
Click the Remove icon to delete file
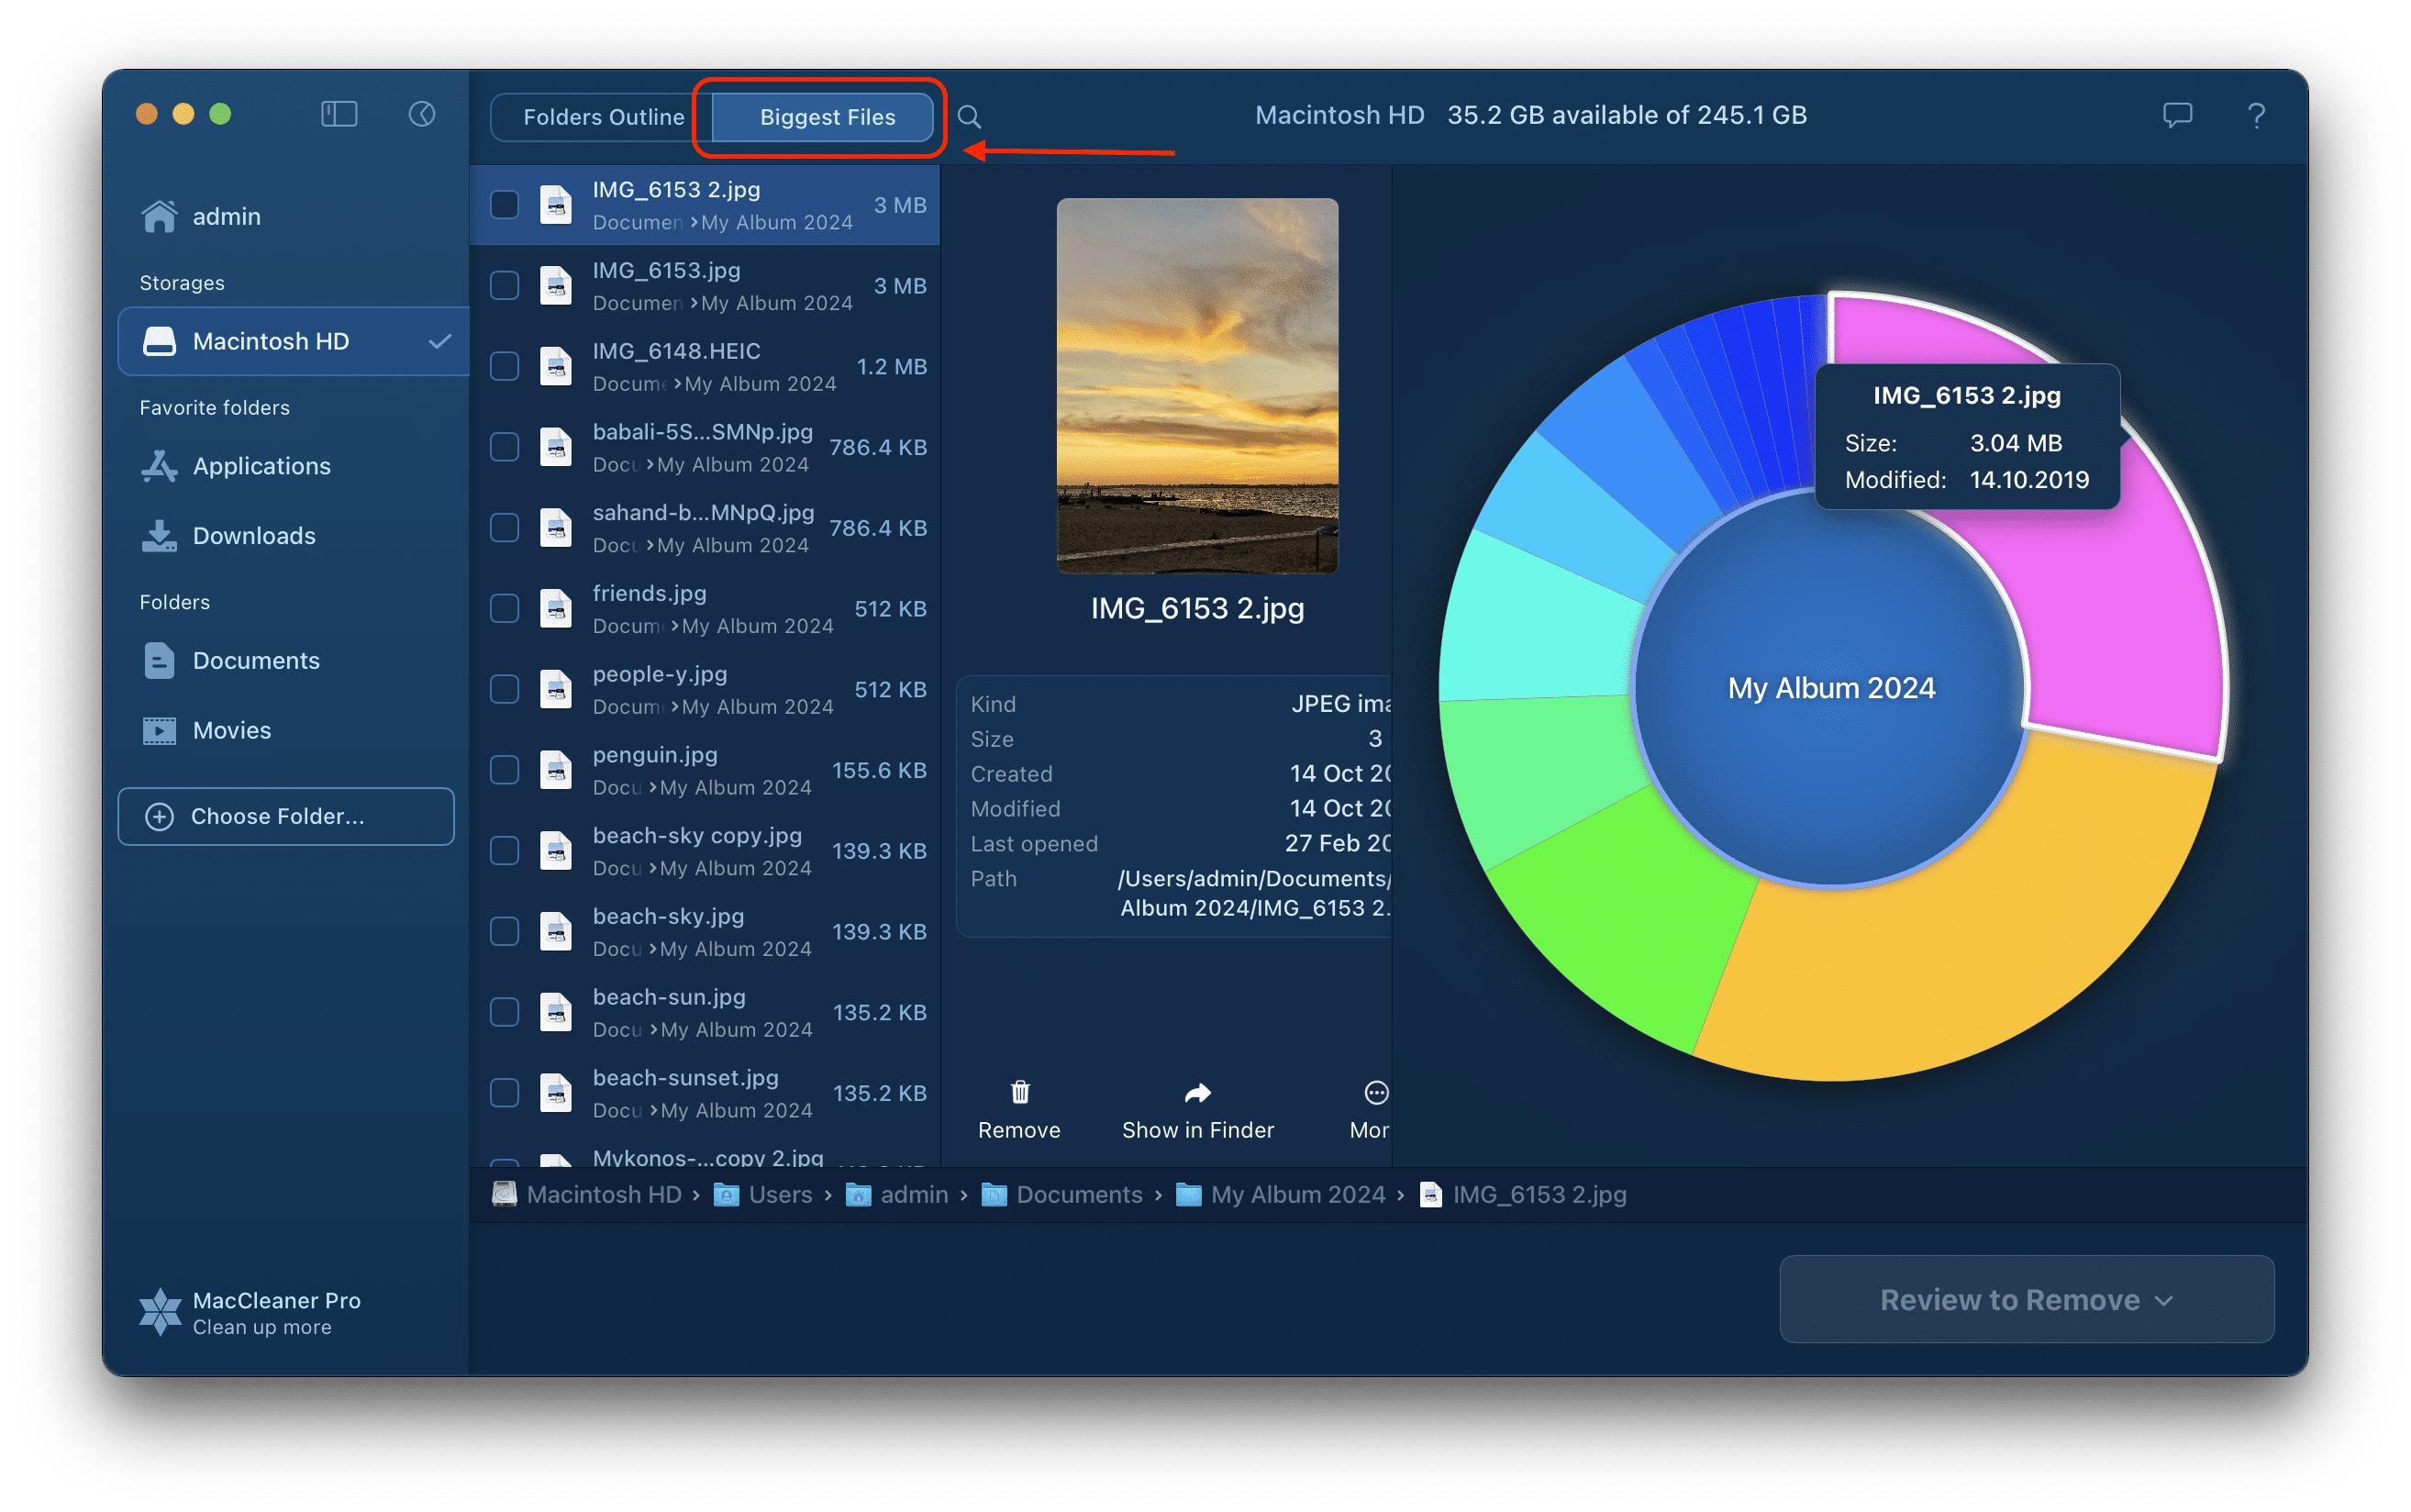1019,1092
